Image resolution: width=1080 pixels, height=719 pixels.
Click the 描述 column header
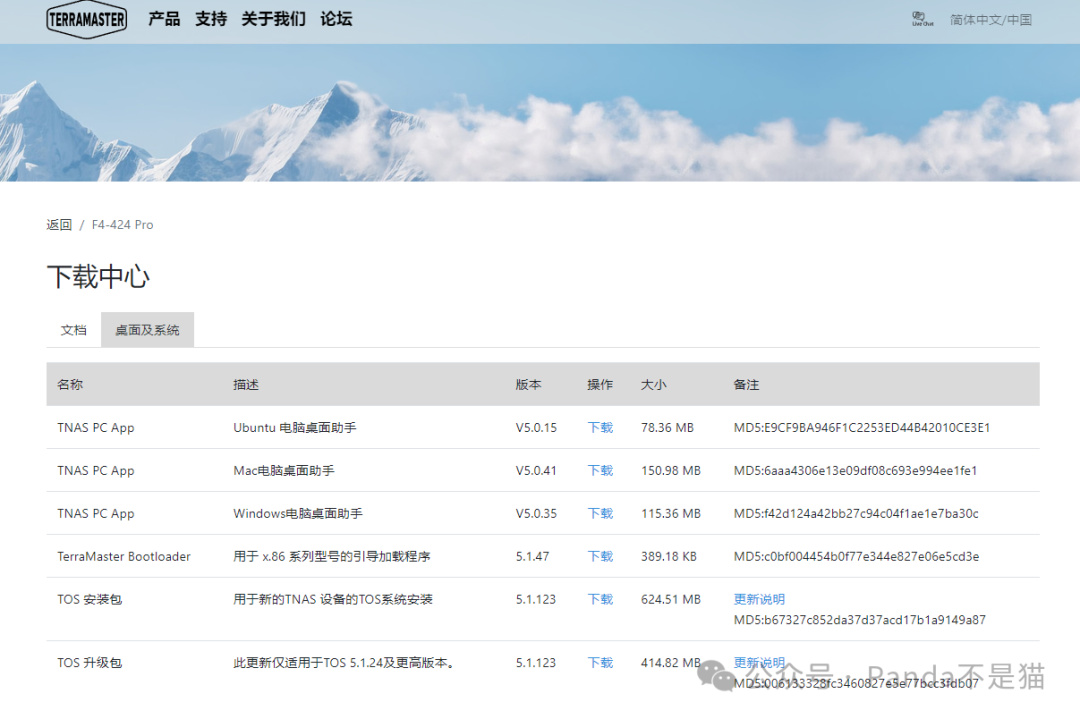click(x=246, y=384)
